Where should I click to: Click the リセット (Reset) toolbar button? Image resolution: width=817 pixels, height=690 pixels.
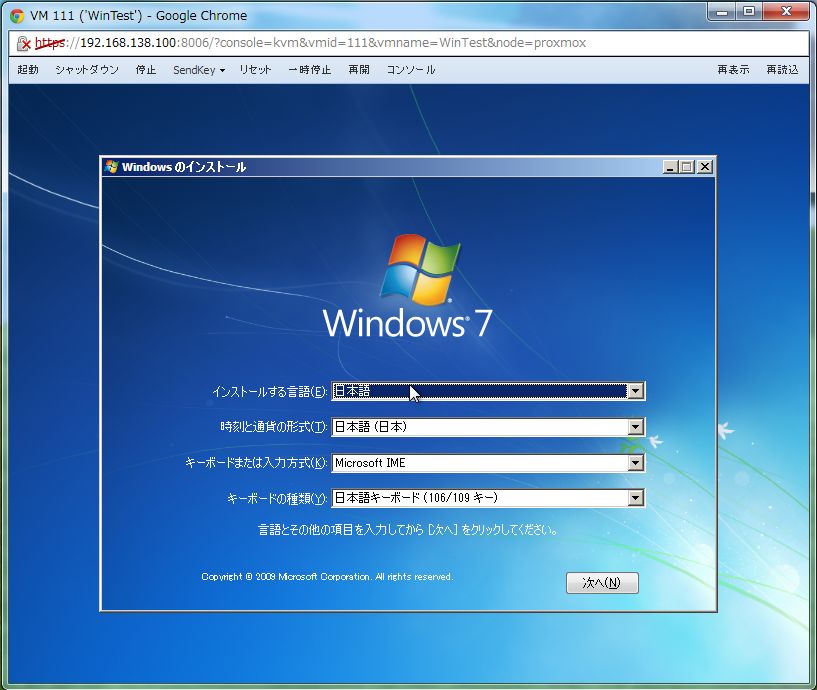point(255,70)
